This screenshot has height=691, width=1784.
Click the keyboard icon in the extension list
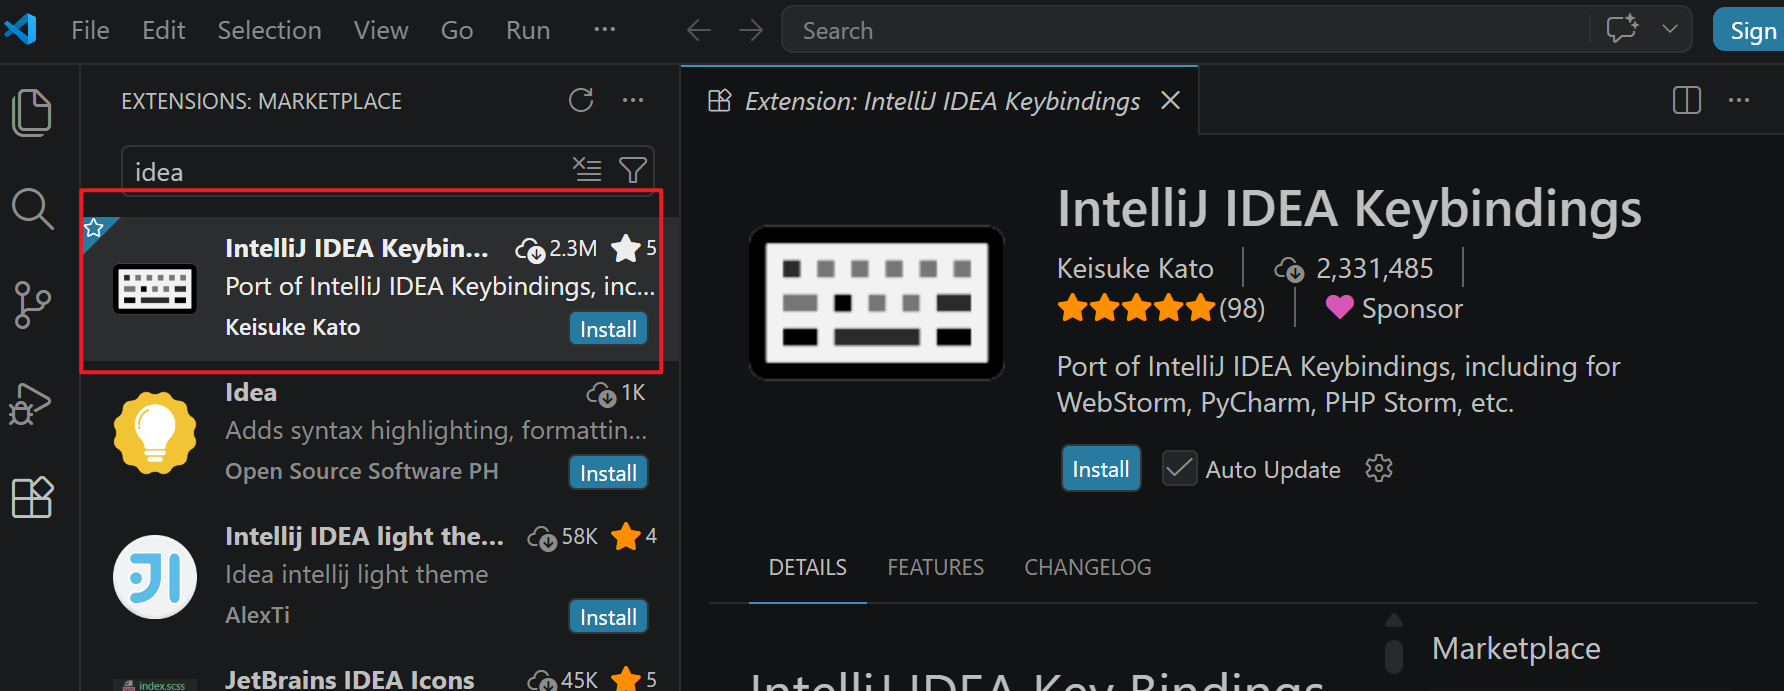[x=155, y=289]
